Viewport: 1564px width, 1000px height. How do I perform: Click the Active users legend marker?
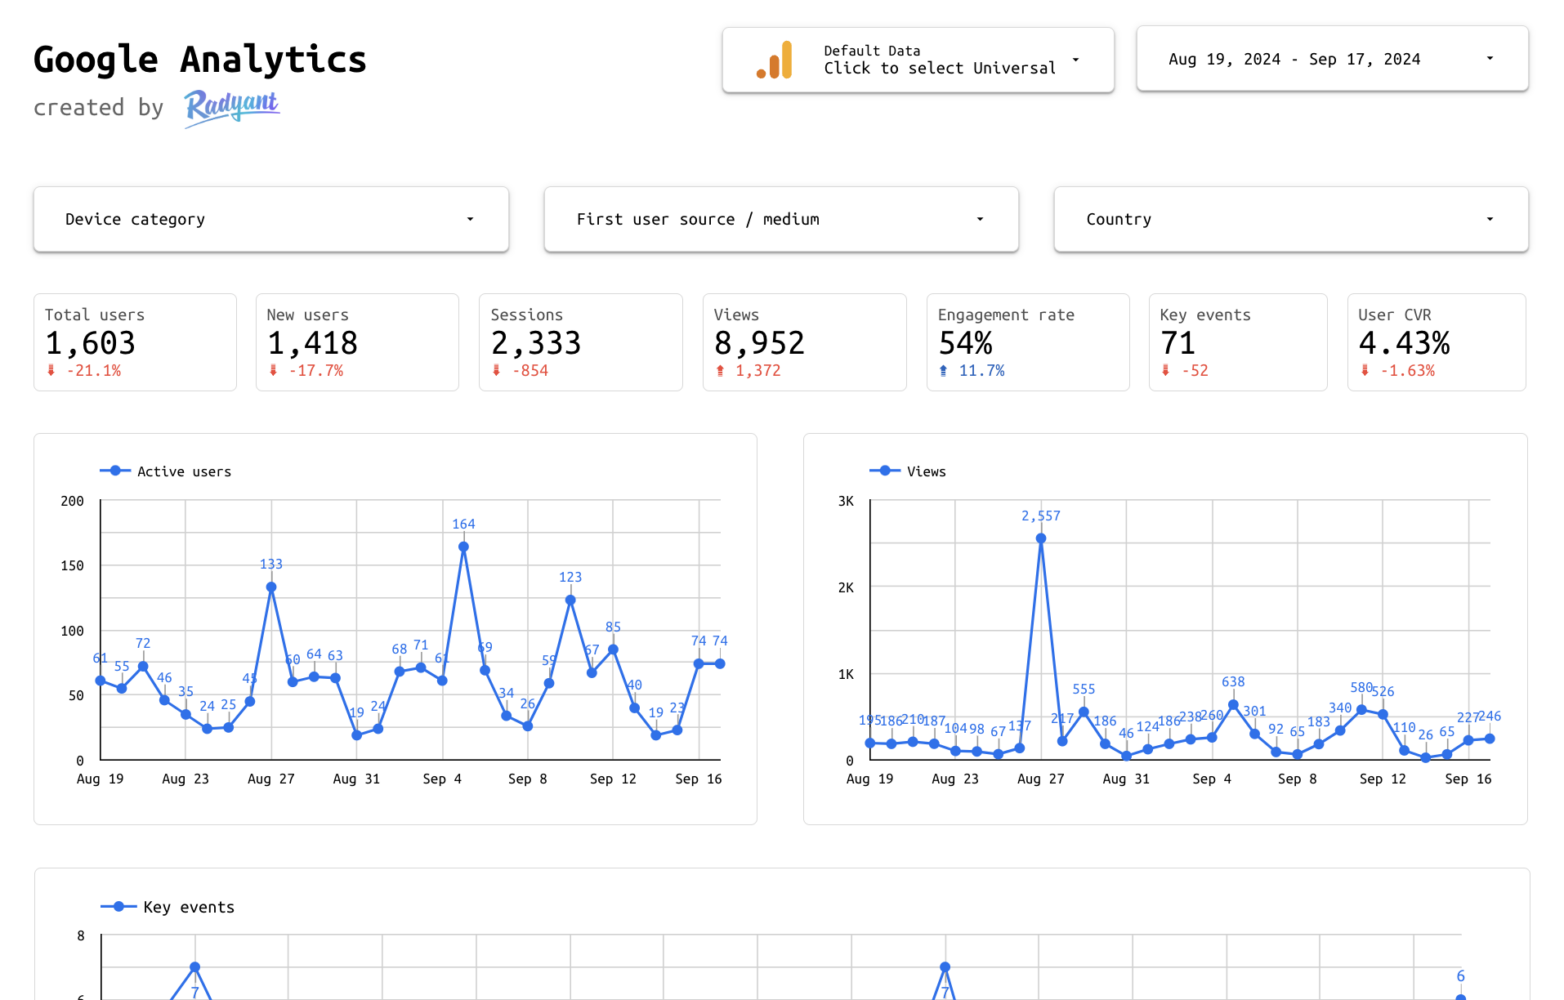(115, 471)
